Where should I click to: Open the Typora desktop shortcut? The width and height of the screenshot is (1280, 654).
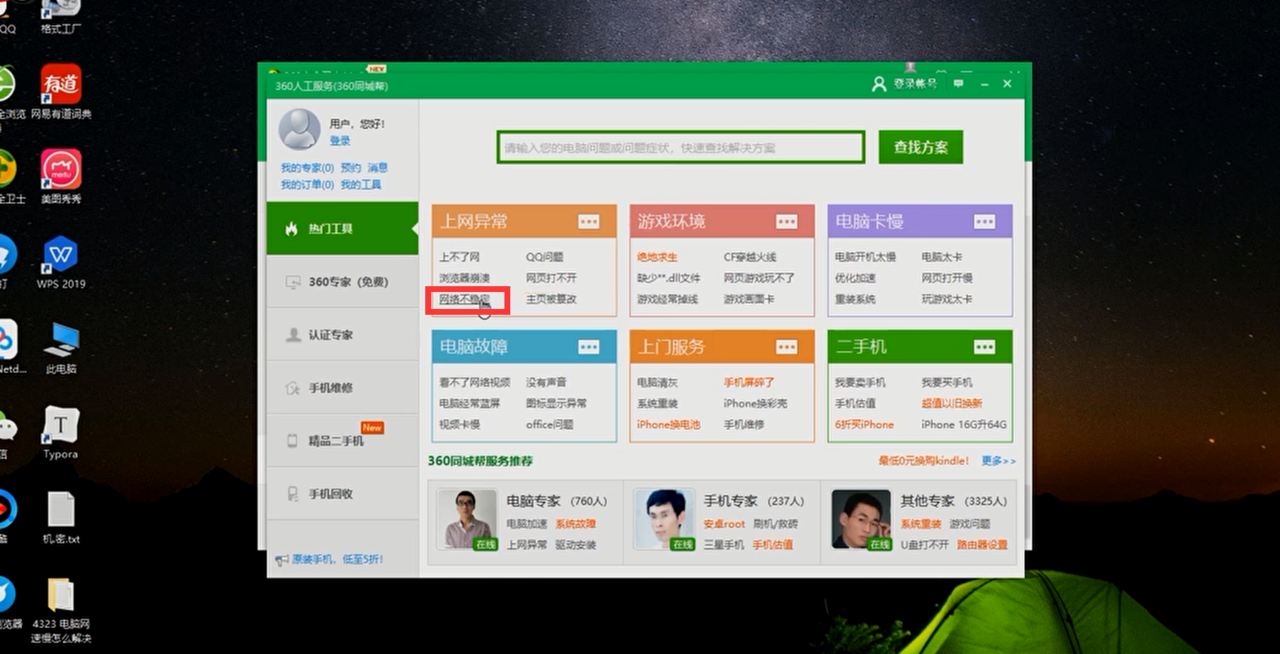[61, 432]
